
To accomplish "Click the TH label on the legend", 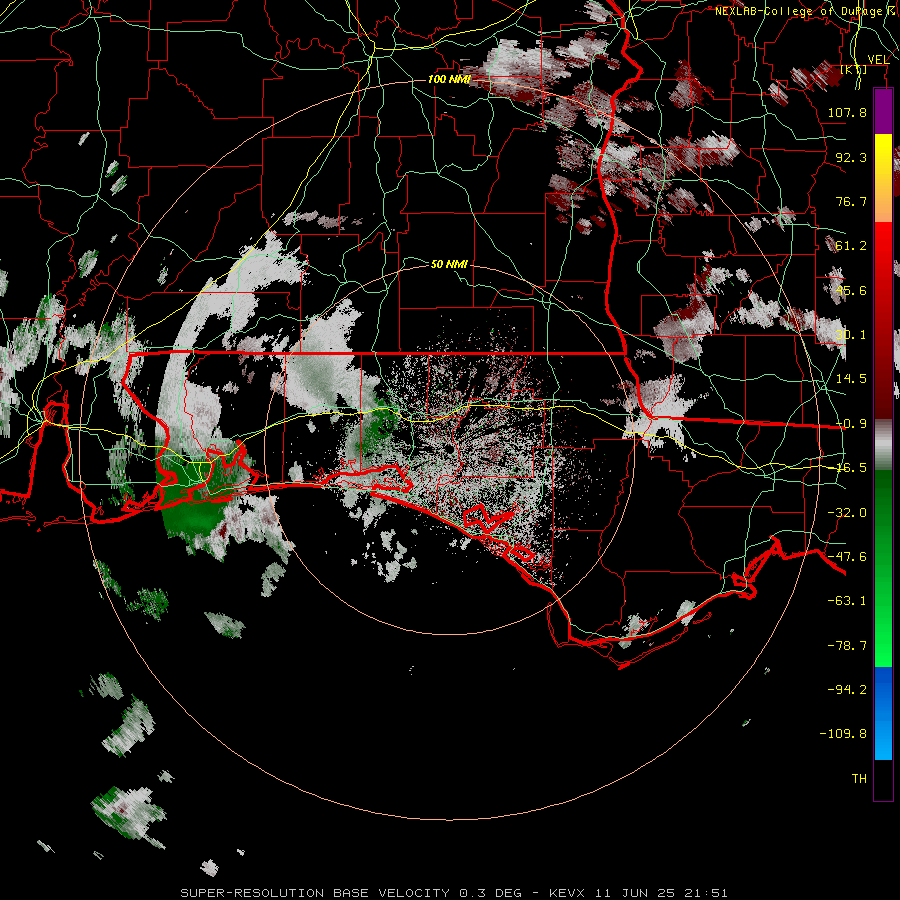I will tap(859, 778).
